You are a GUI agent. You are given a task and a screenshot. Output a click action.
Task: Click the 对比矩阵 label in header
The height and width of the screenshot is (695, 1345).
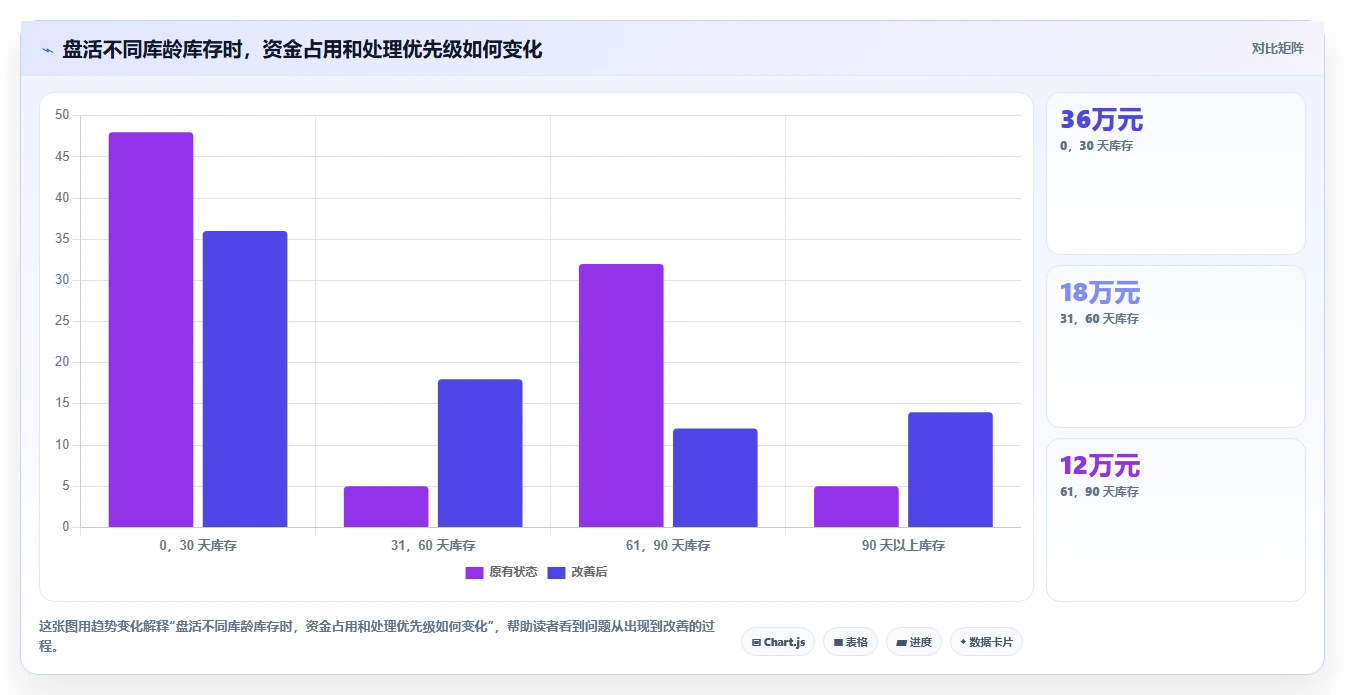(1277, 48)
